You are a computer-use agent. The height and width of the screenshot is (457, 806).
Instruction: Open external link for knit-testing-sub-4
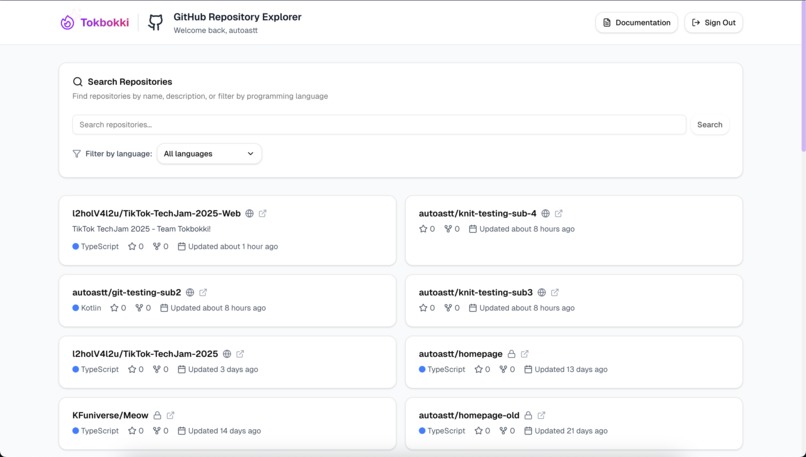559,213
